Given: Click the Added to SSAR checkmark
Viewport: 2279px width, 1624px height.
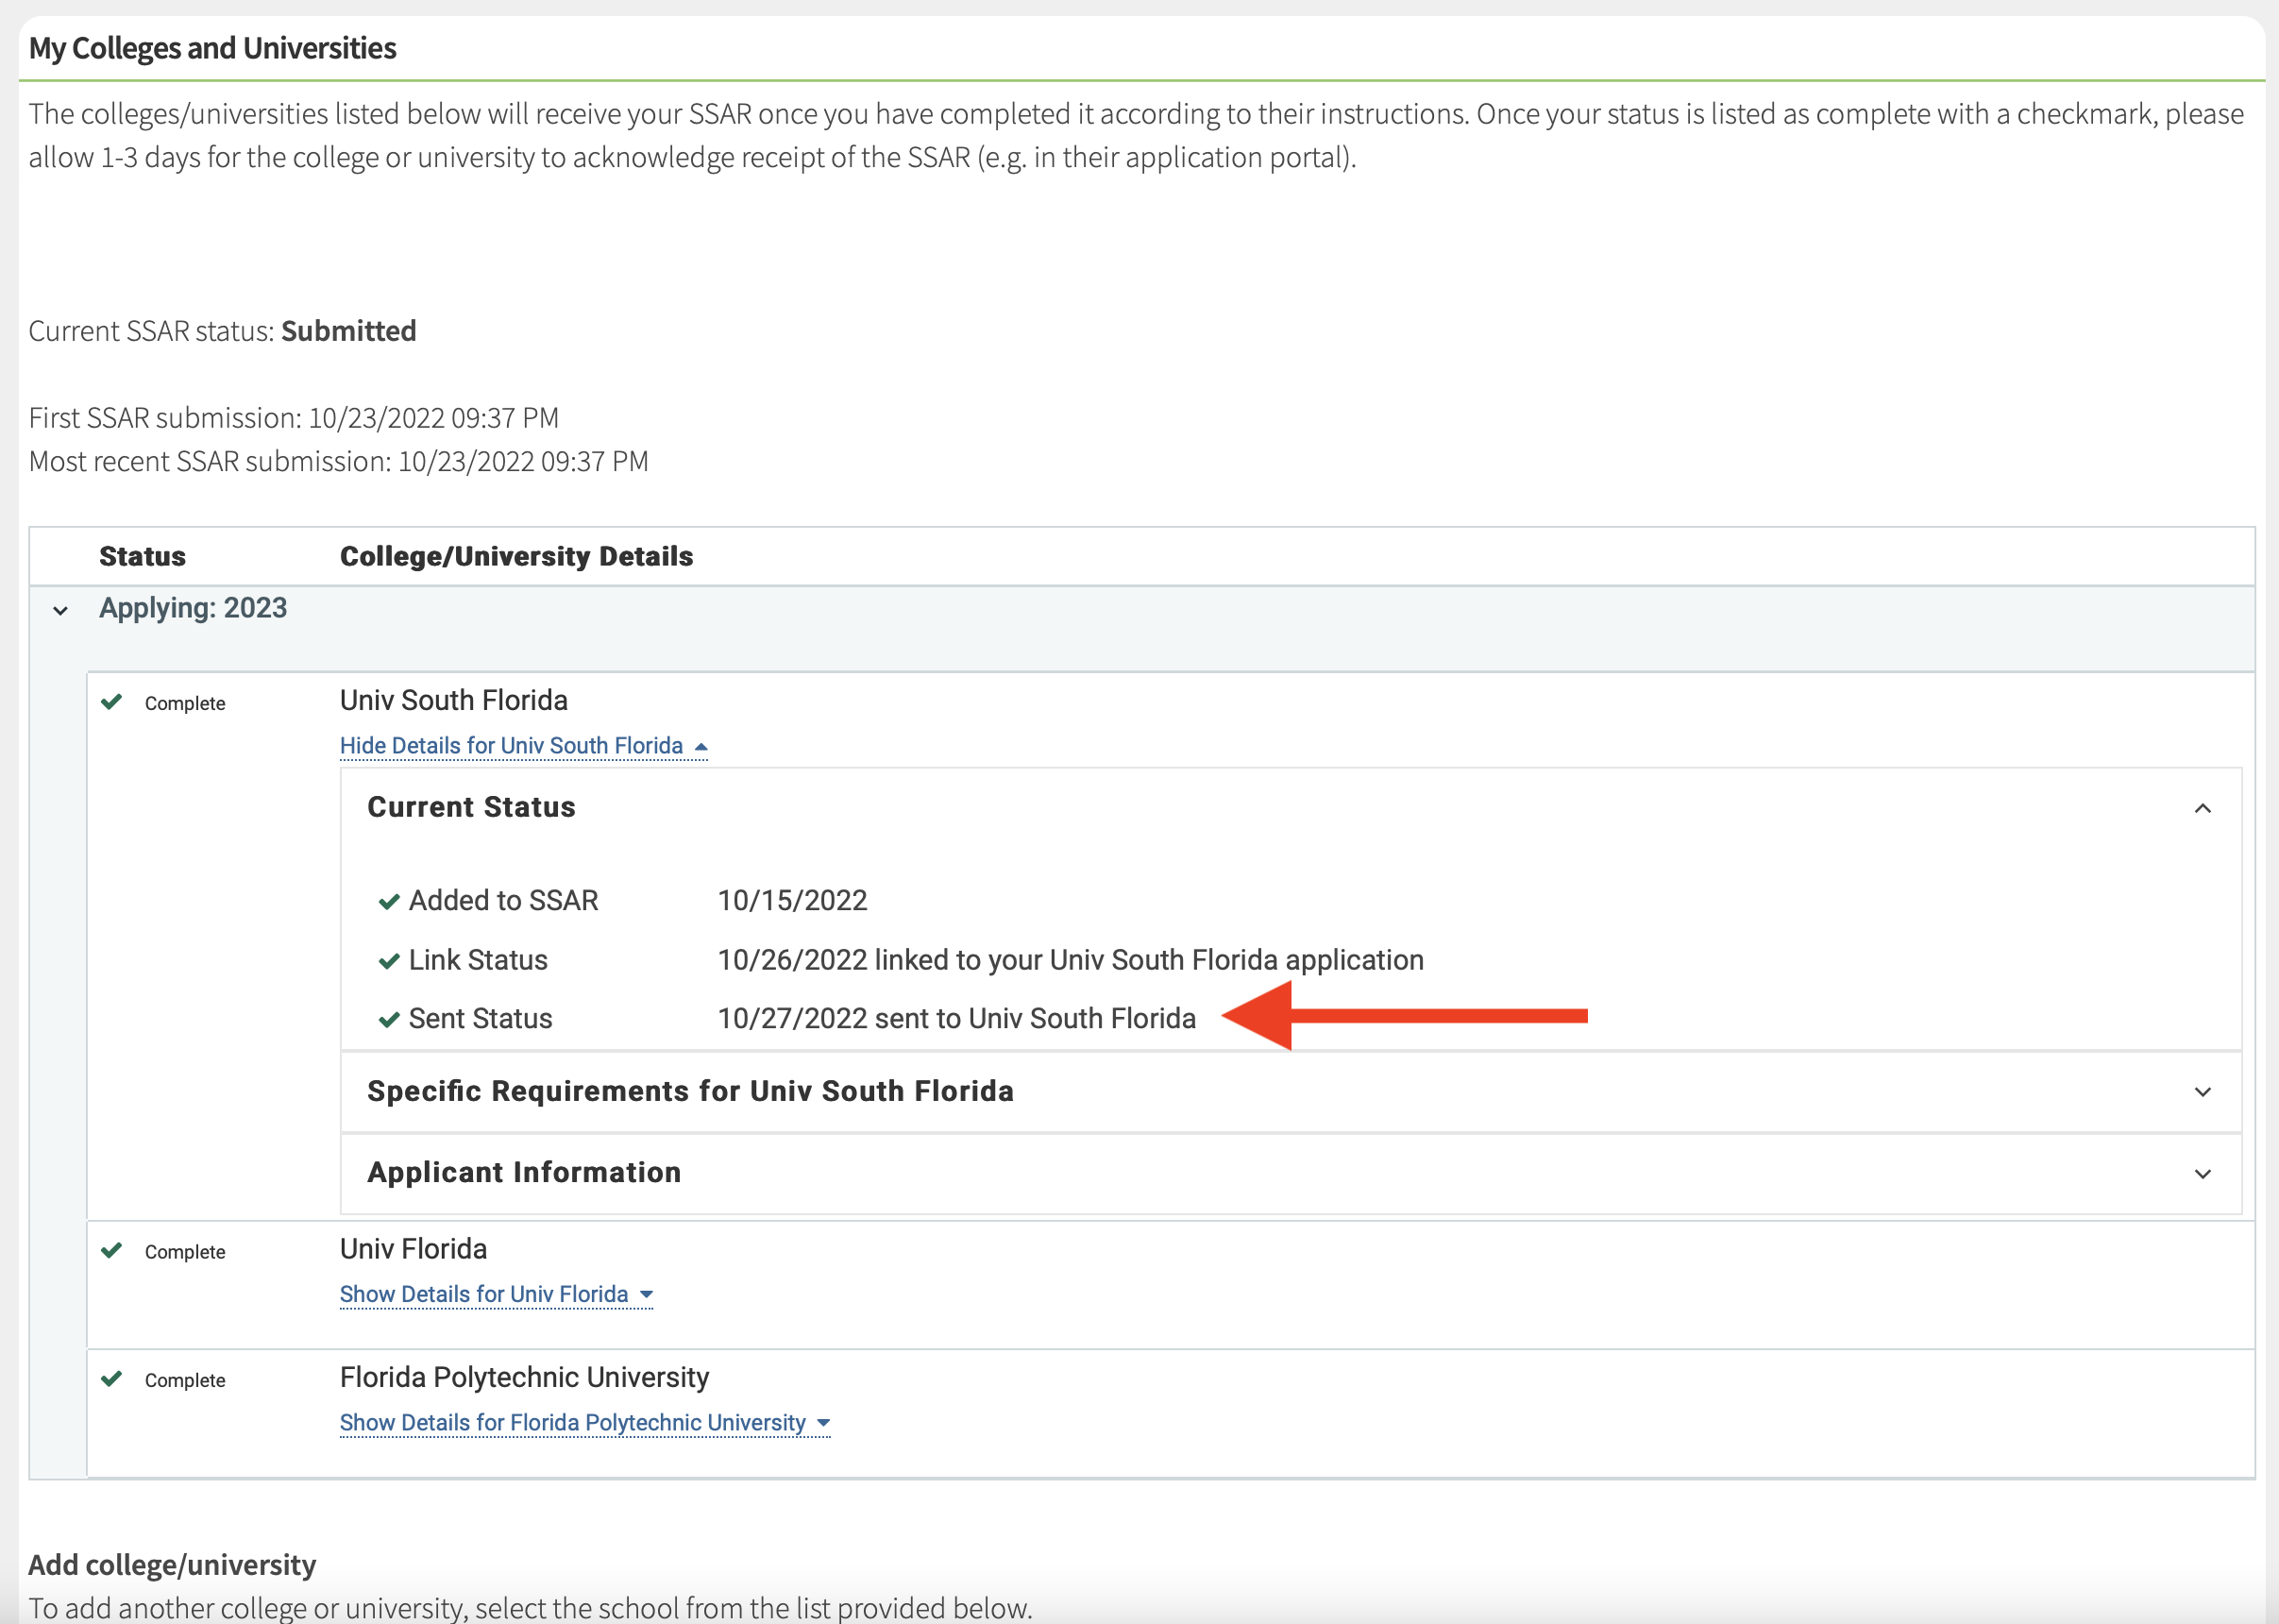Looking at the screenshot, I should [389, 902].
